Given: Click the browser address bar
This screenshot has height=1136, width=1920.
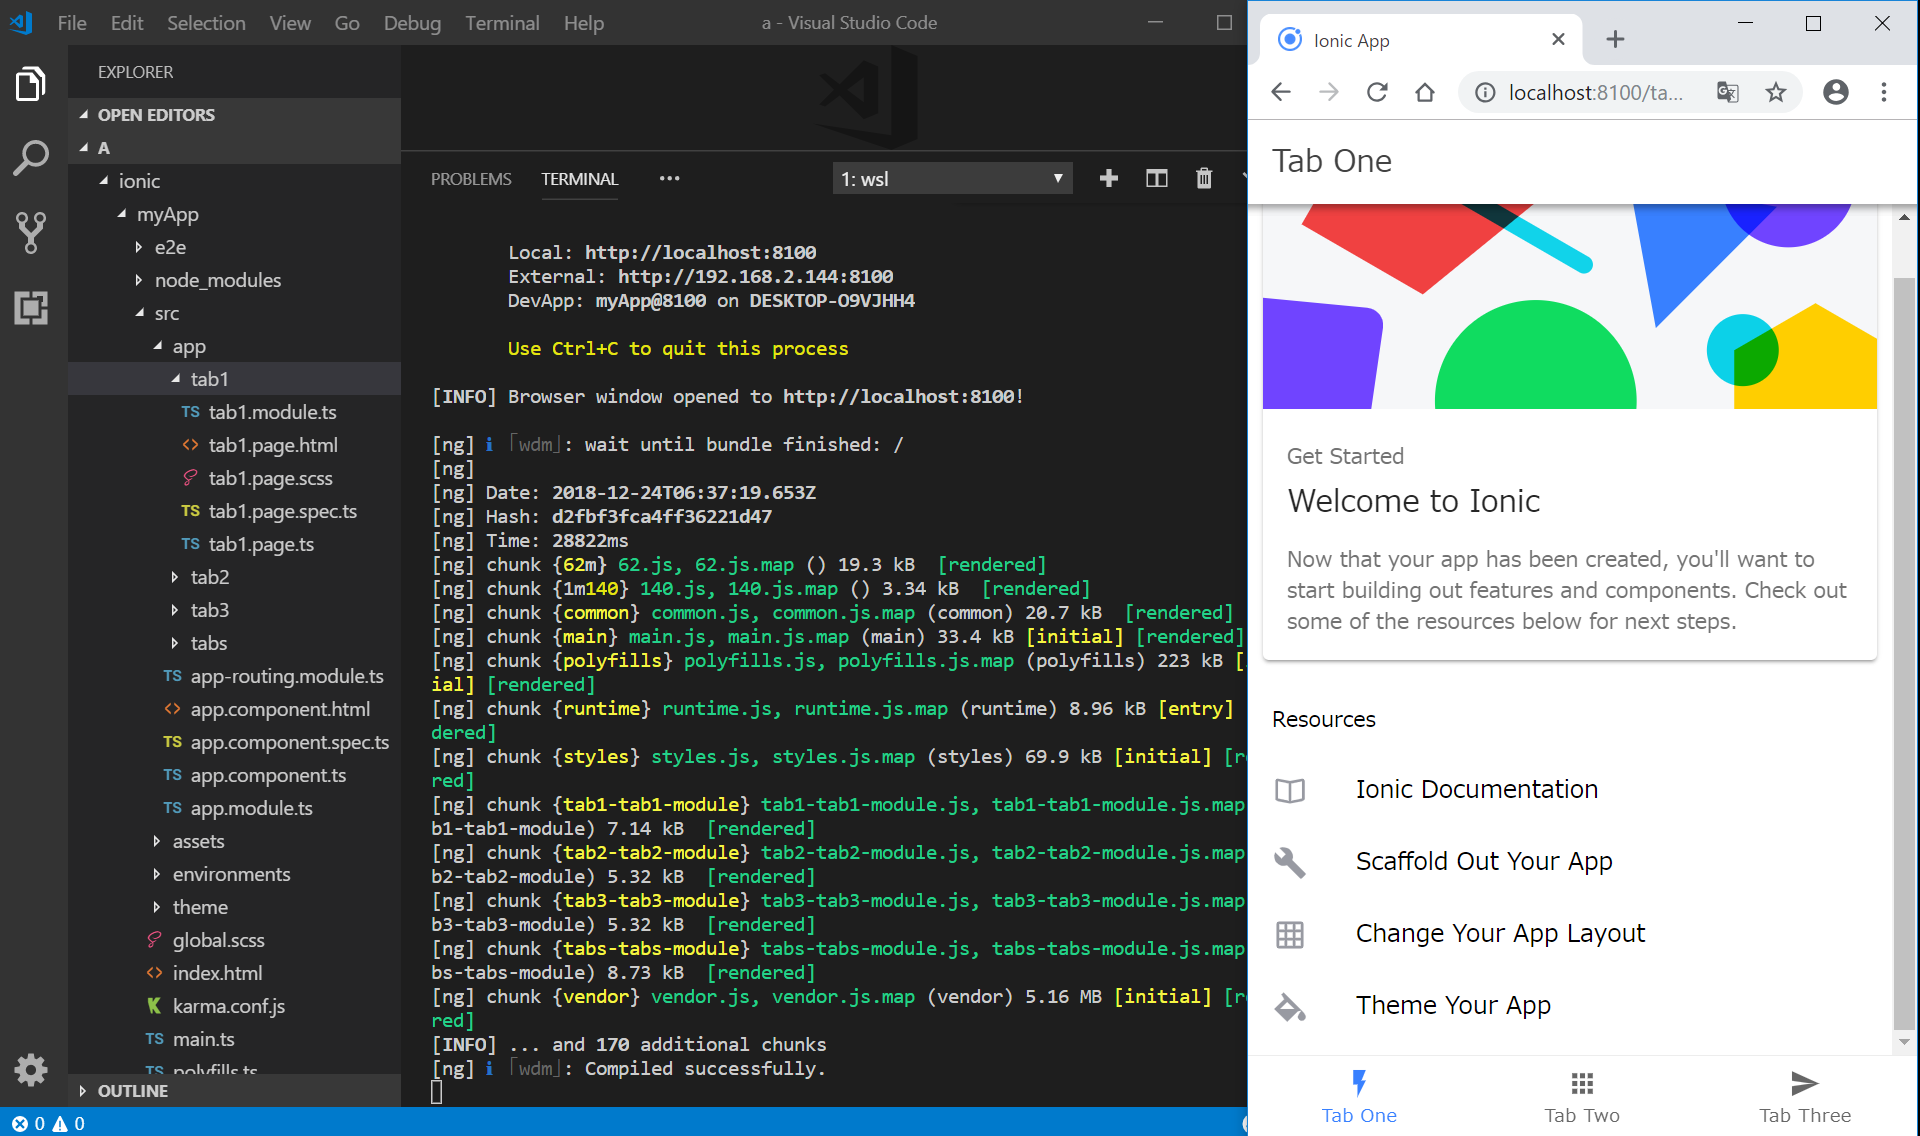Looking at the screenshot, I should coord(1594,93).
